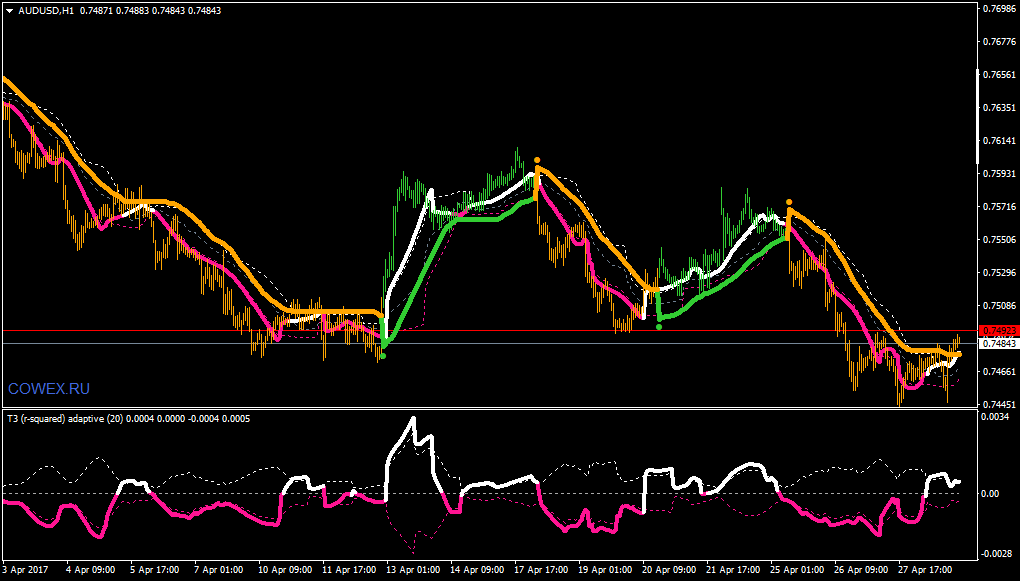This screenshot has width=1020, height=581.
Task: Click the 0.0034 indicator scale value
Action: point(995,416)
